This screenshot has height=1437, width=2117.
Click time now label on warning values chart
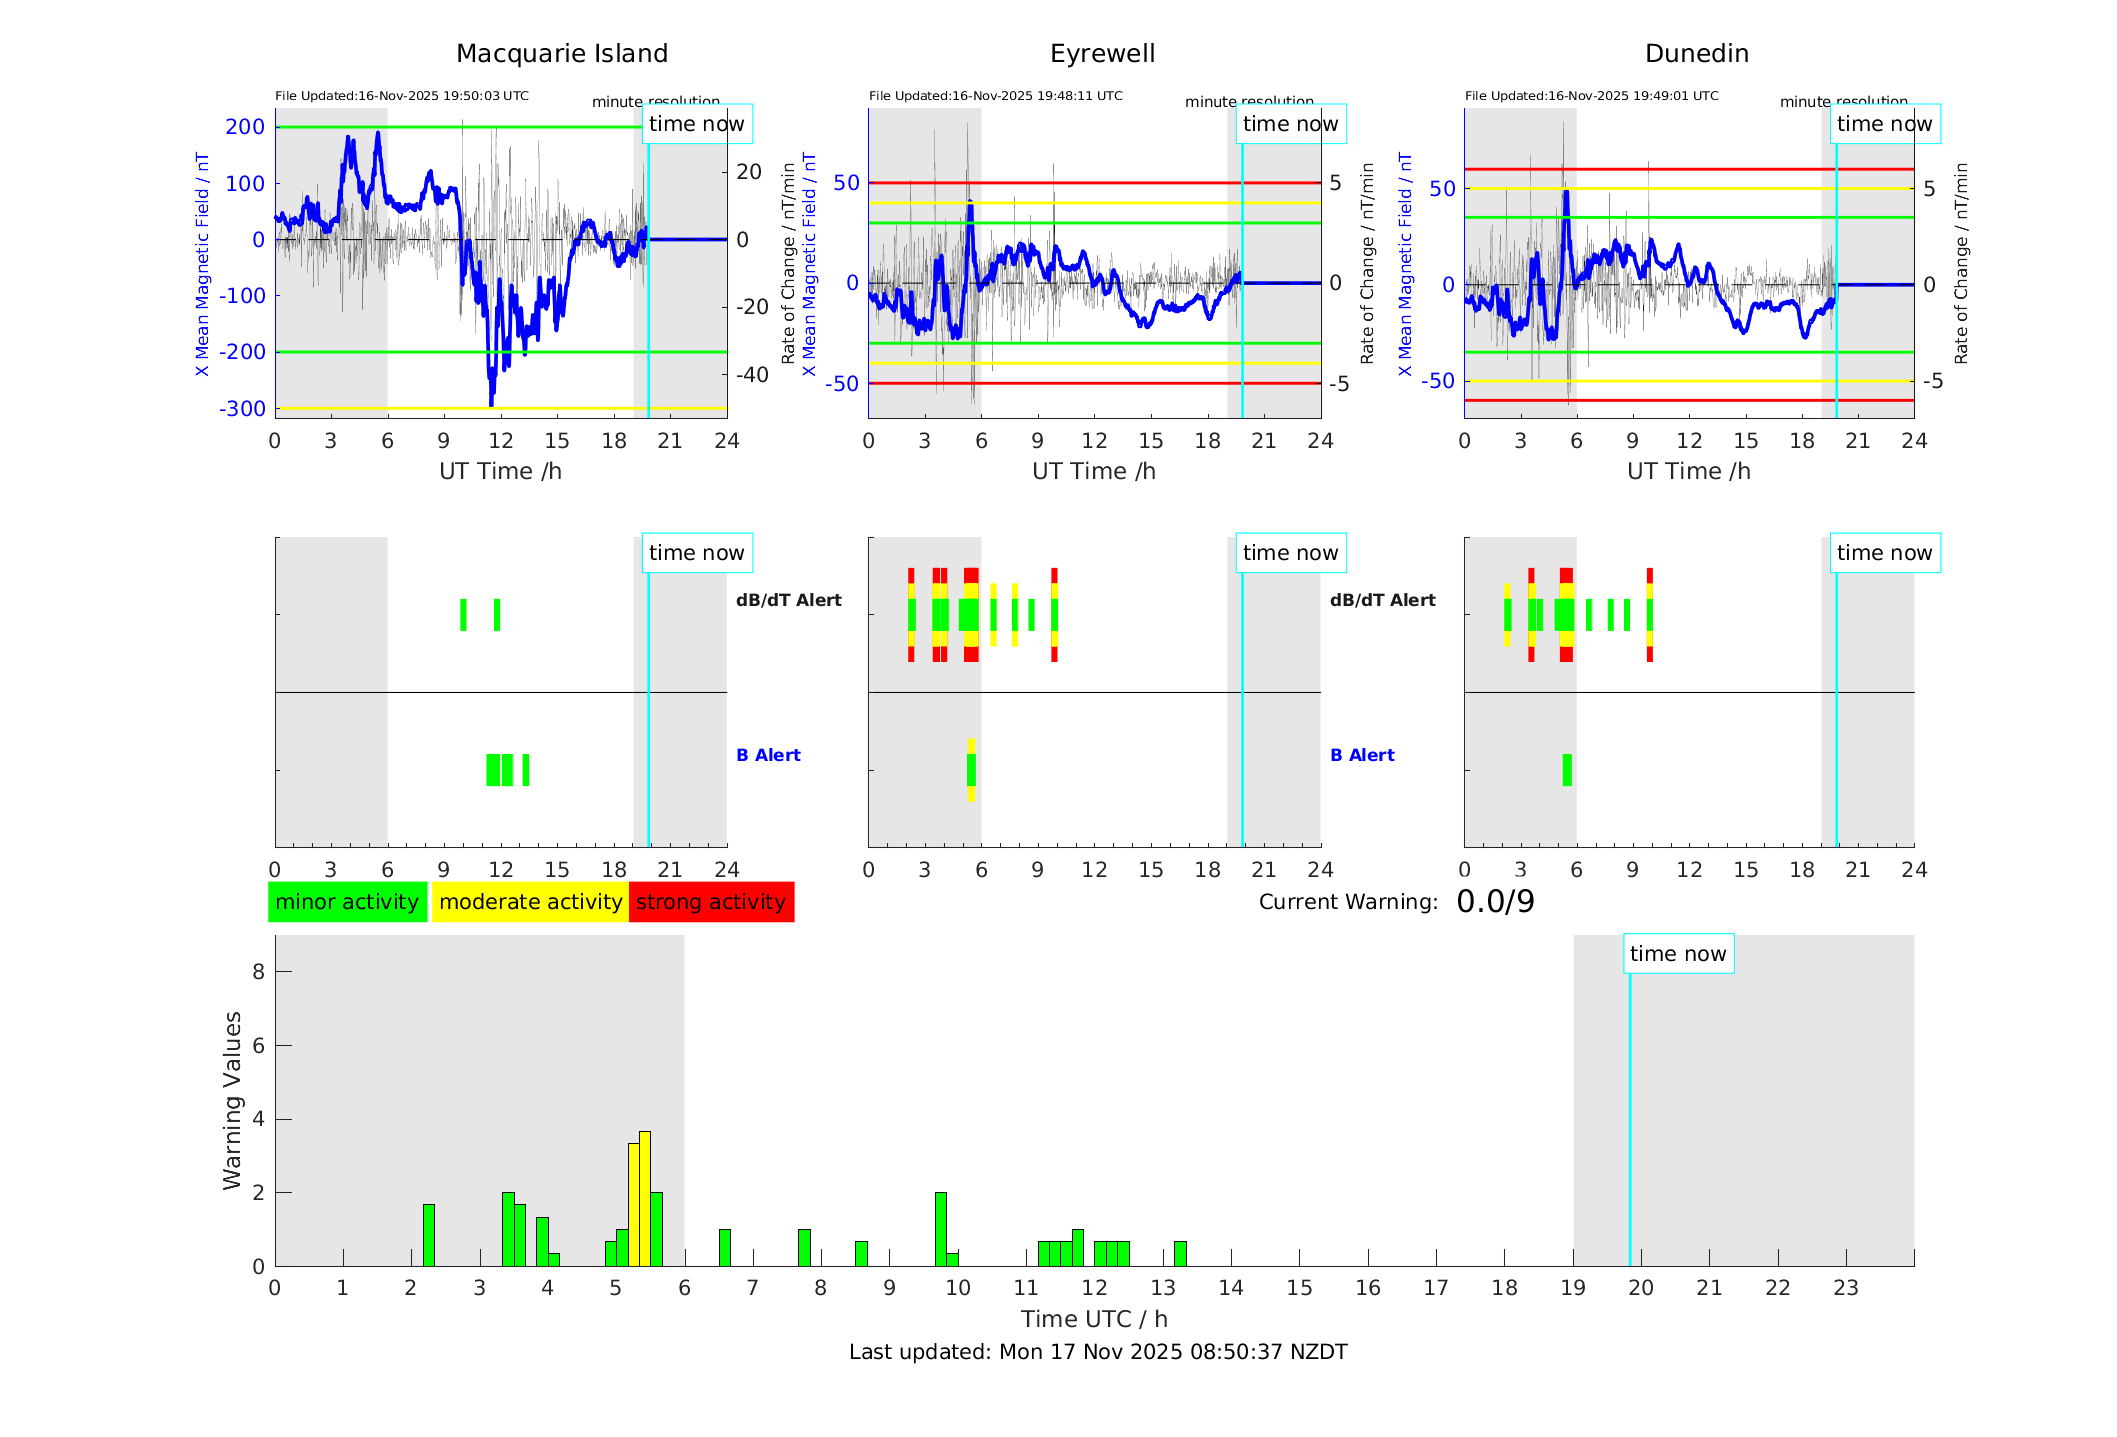coord(1677,954)
